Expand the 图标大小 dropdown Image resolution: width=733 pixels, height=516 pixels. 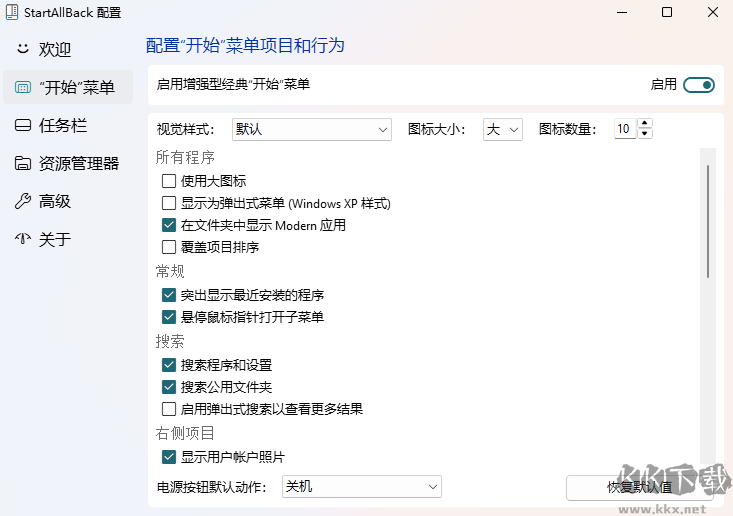(503, 129)
